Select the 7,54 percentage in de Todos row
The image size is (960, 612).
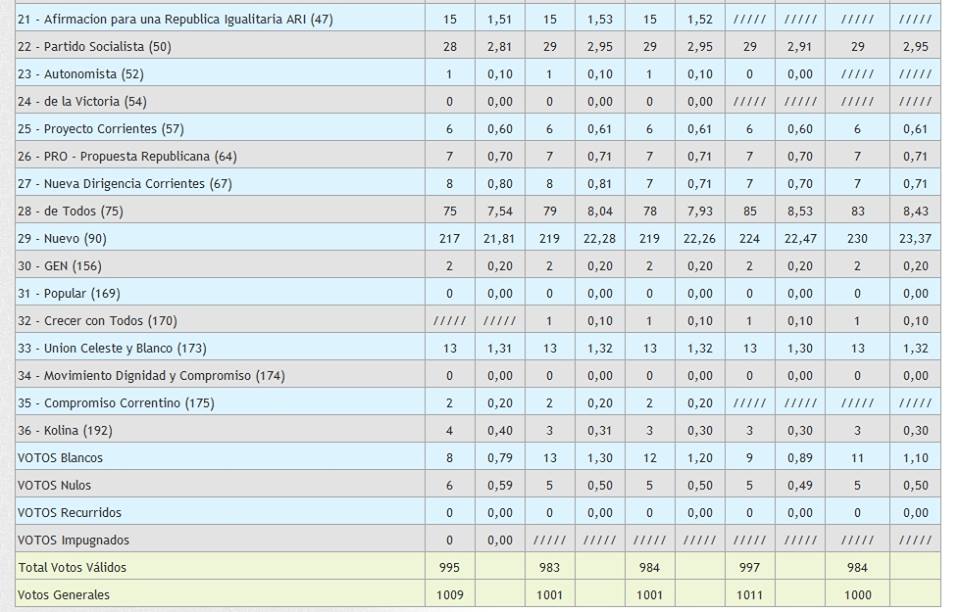pyautogui.click(x=500, y=211)
